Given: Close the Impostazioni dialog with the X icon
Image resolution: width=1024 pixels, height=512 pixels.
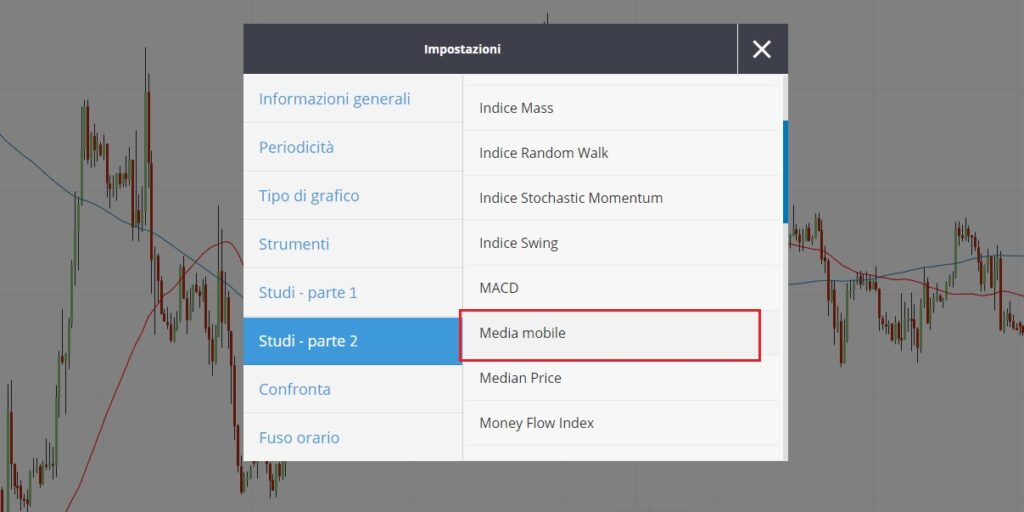Looking at the screenshot, I should (761, 49).
